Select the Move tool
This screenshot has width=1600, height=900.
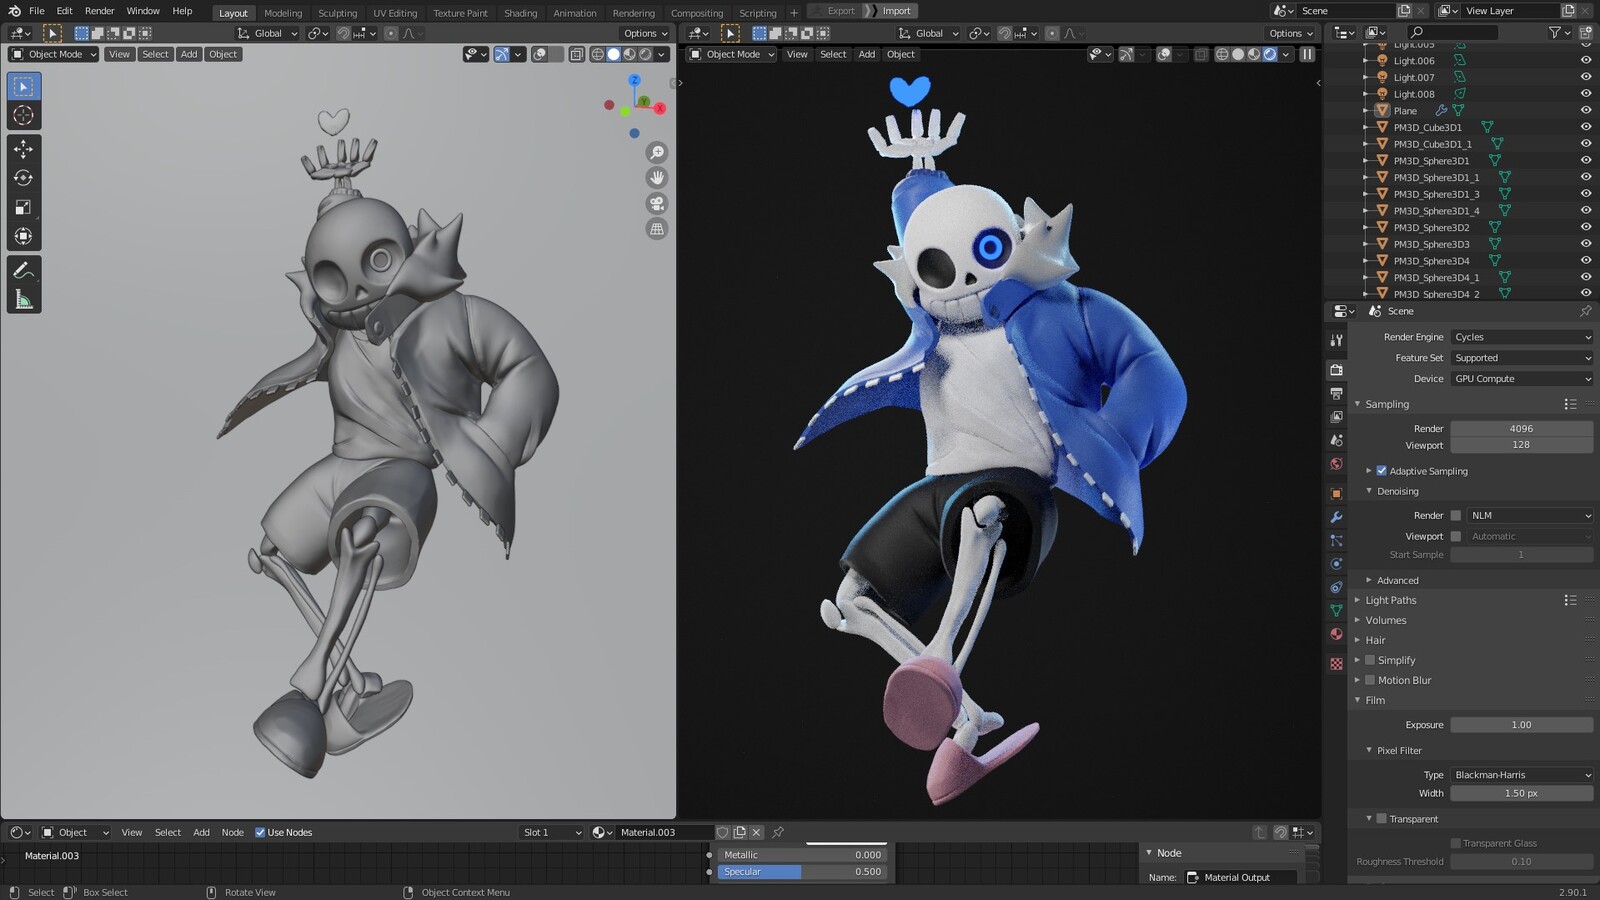click(x=23, y=149)
